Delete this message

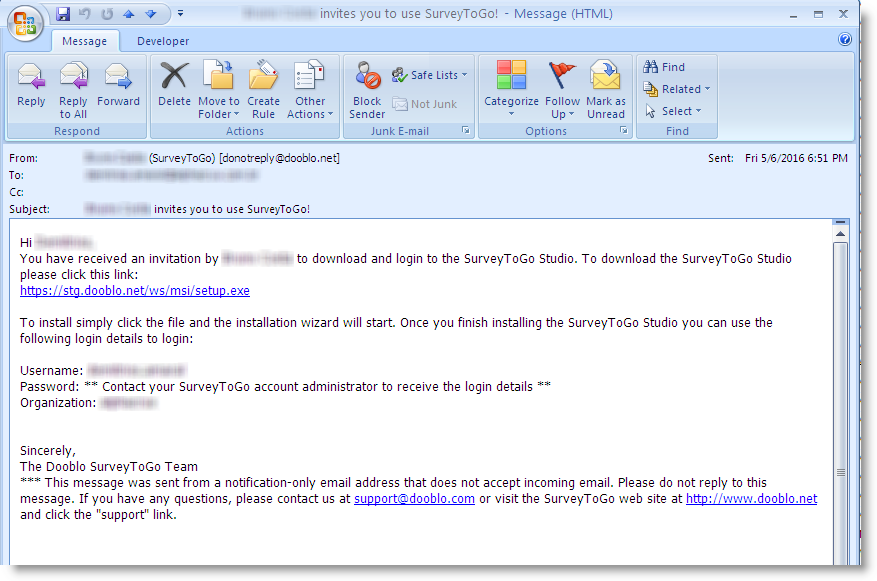pos(174,84)
